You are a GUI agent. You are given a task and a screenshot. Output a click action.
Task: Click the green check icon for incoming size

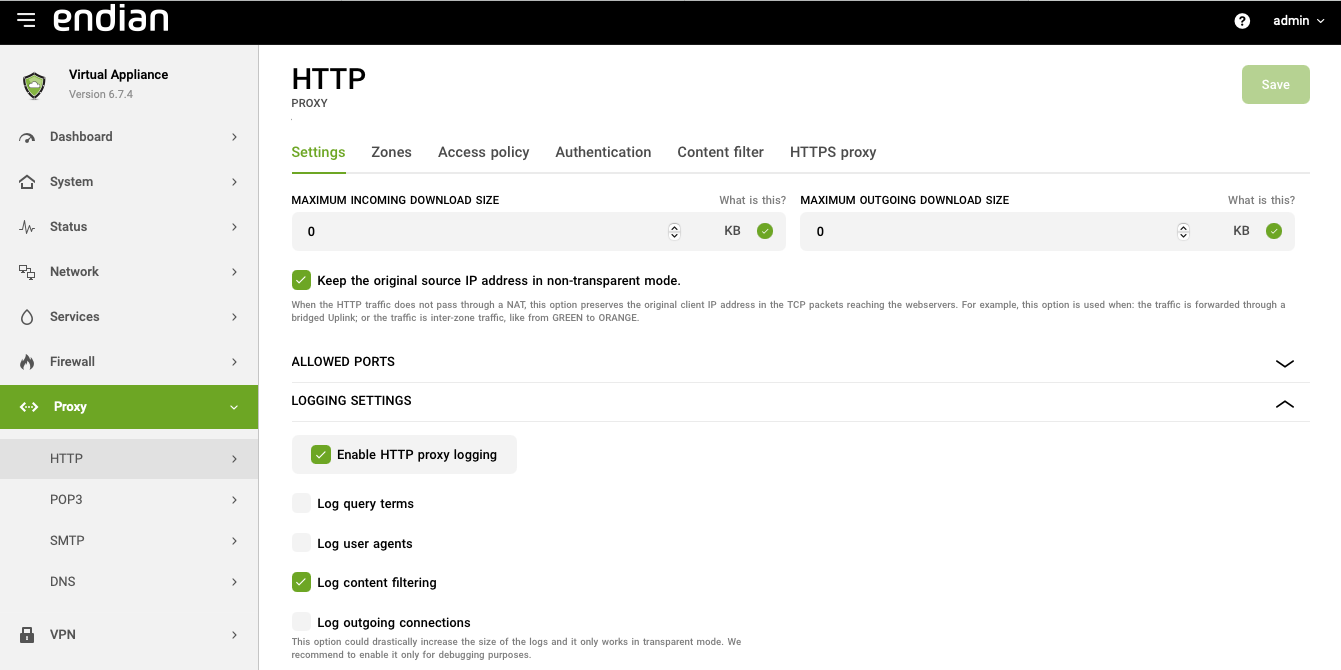(765, 231)
